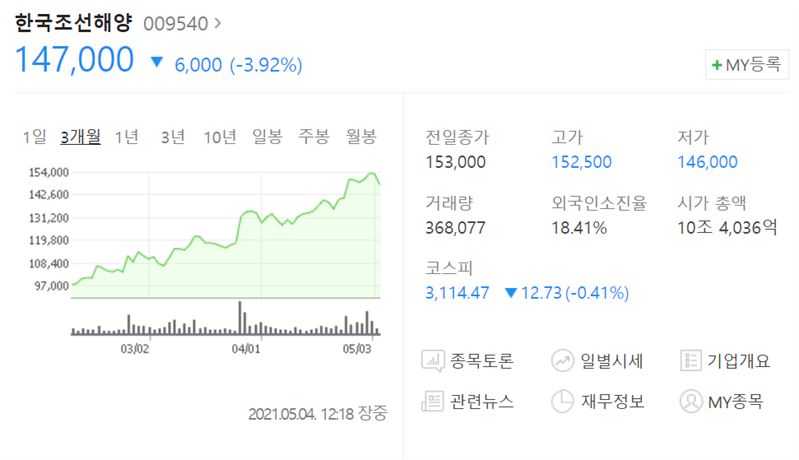Open the 한국조선해양 stock title
Image resolution: width=799 pixels, height=460 pixels.
coord(73,22)
